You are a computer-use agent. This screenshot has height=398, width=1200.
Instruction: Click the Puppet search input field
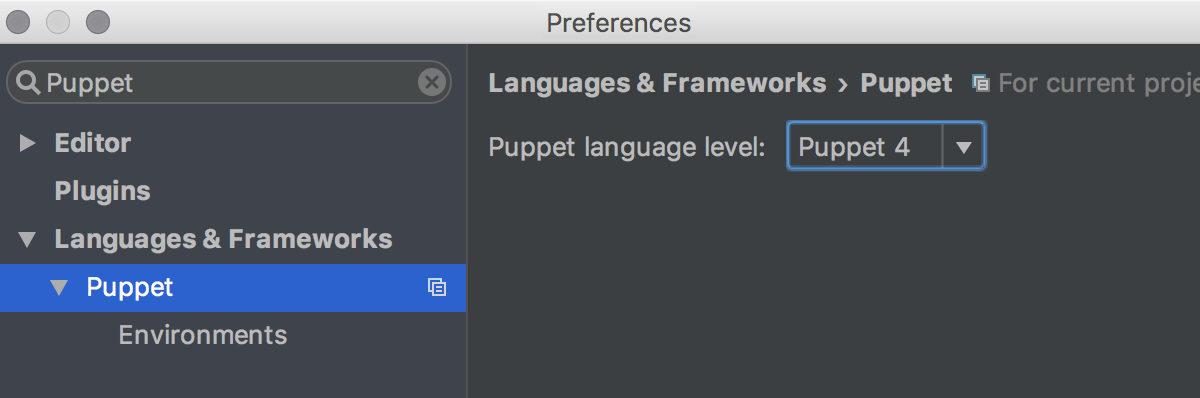pyautogui.click(x=229, y=82)
